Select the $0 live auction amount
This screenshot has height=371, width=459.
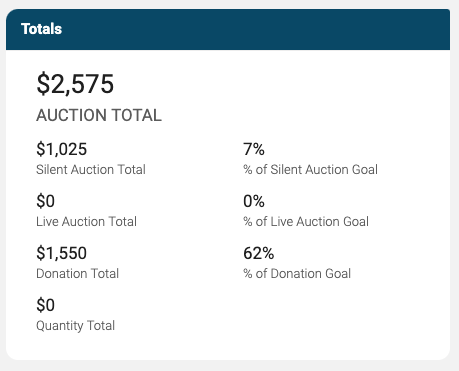pos(45,201)
